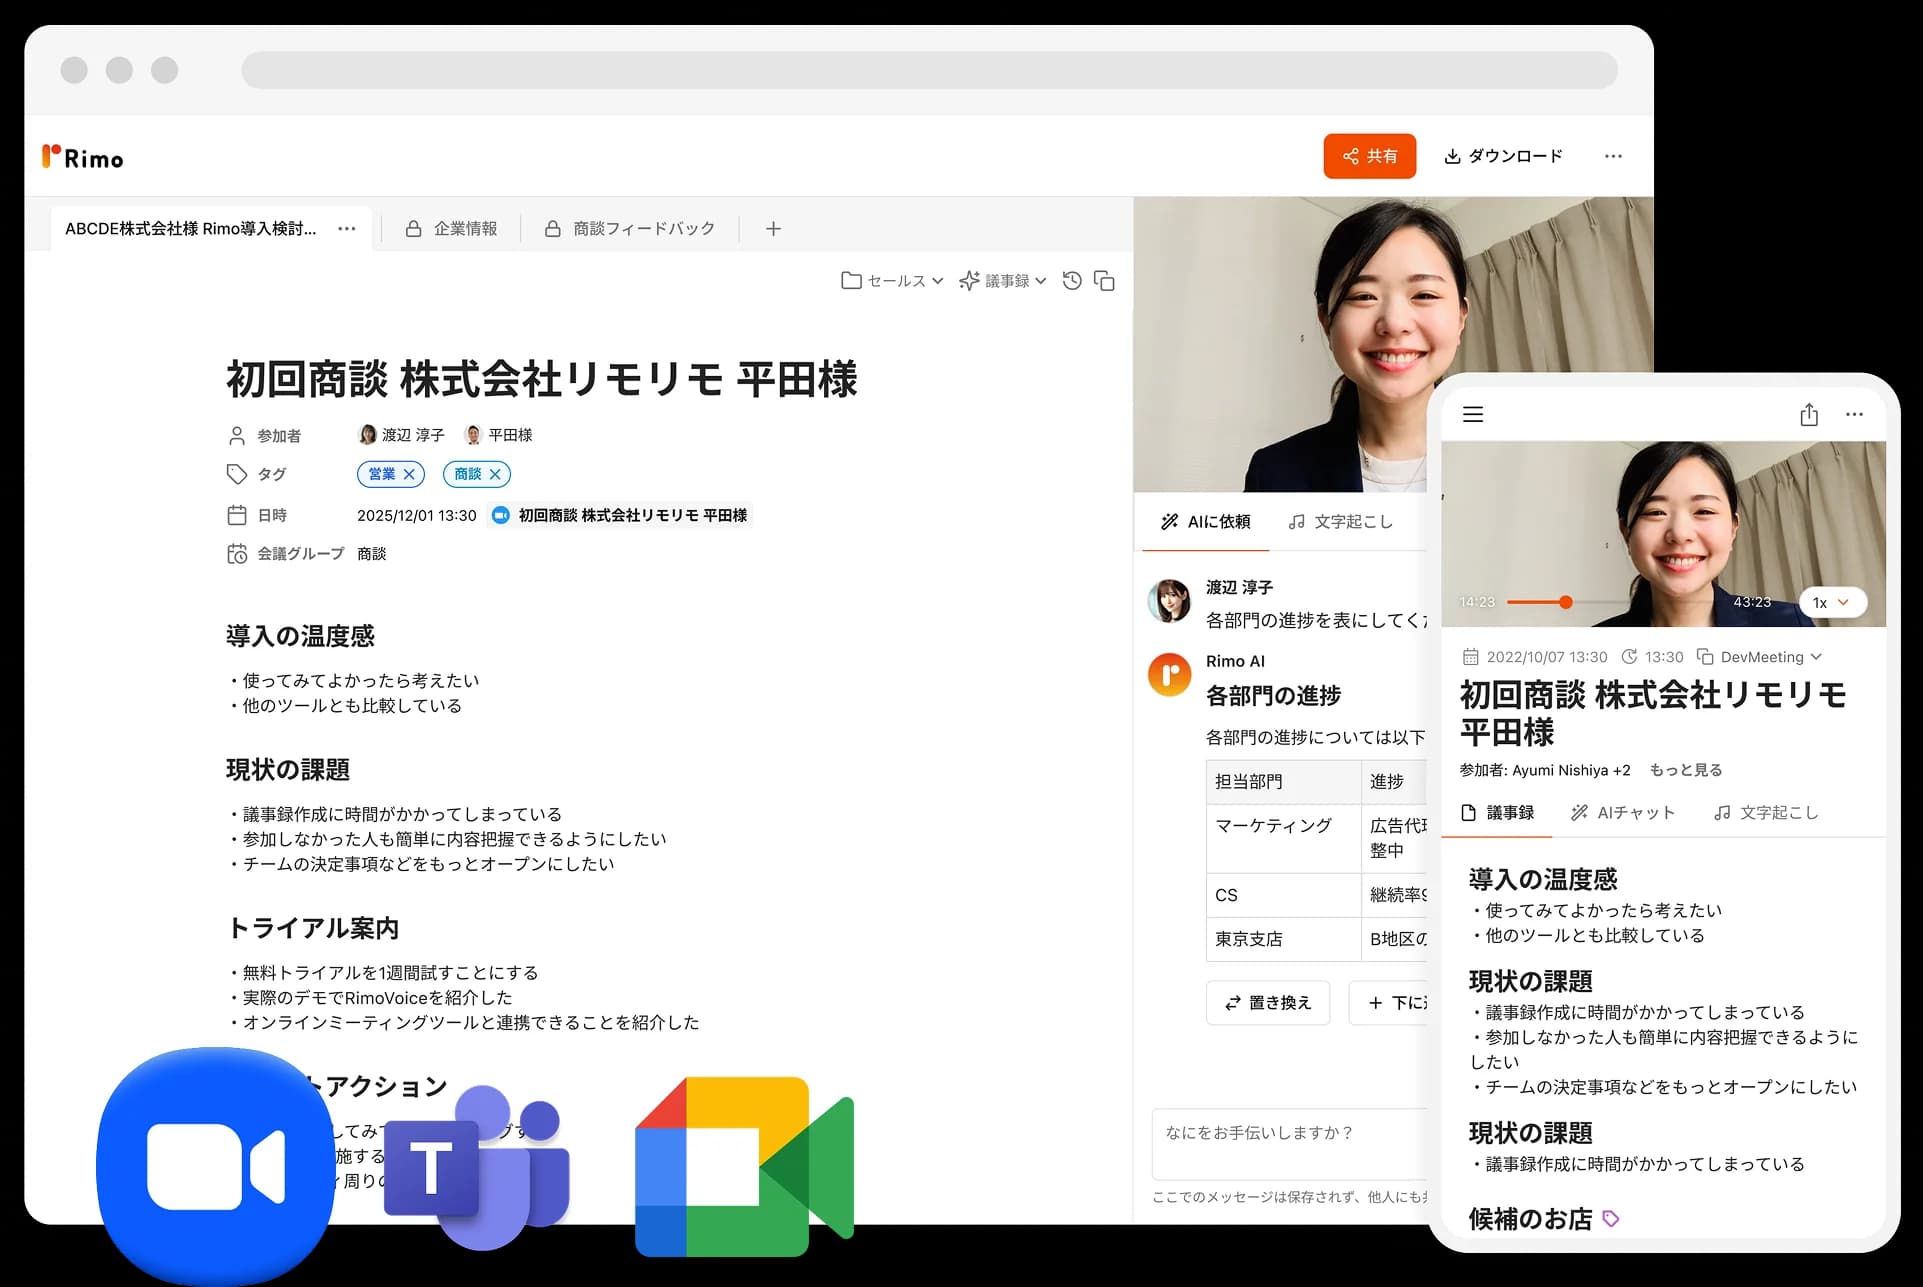
Task: Click the Microsoft Teams icon
Action: [x=477, y=1168]
